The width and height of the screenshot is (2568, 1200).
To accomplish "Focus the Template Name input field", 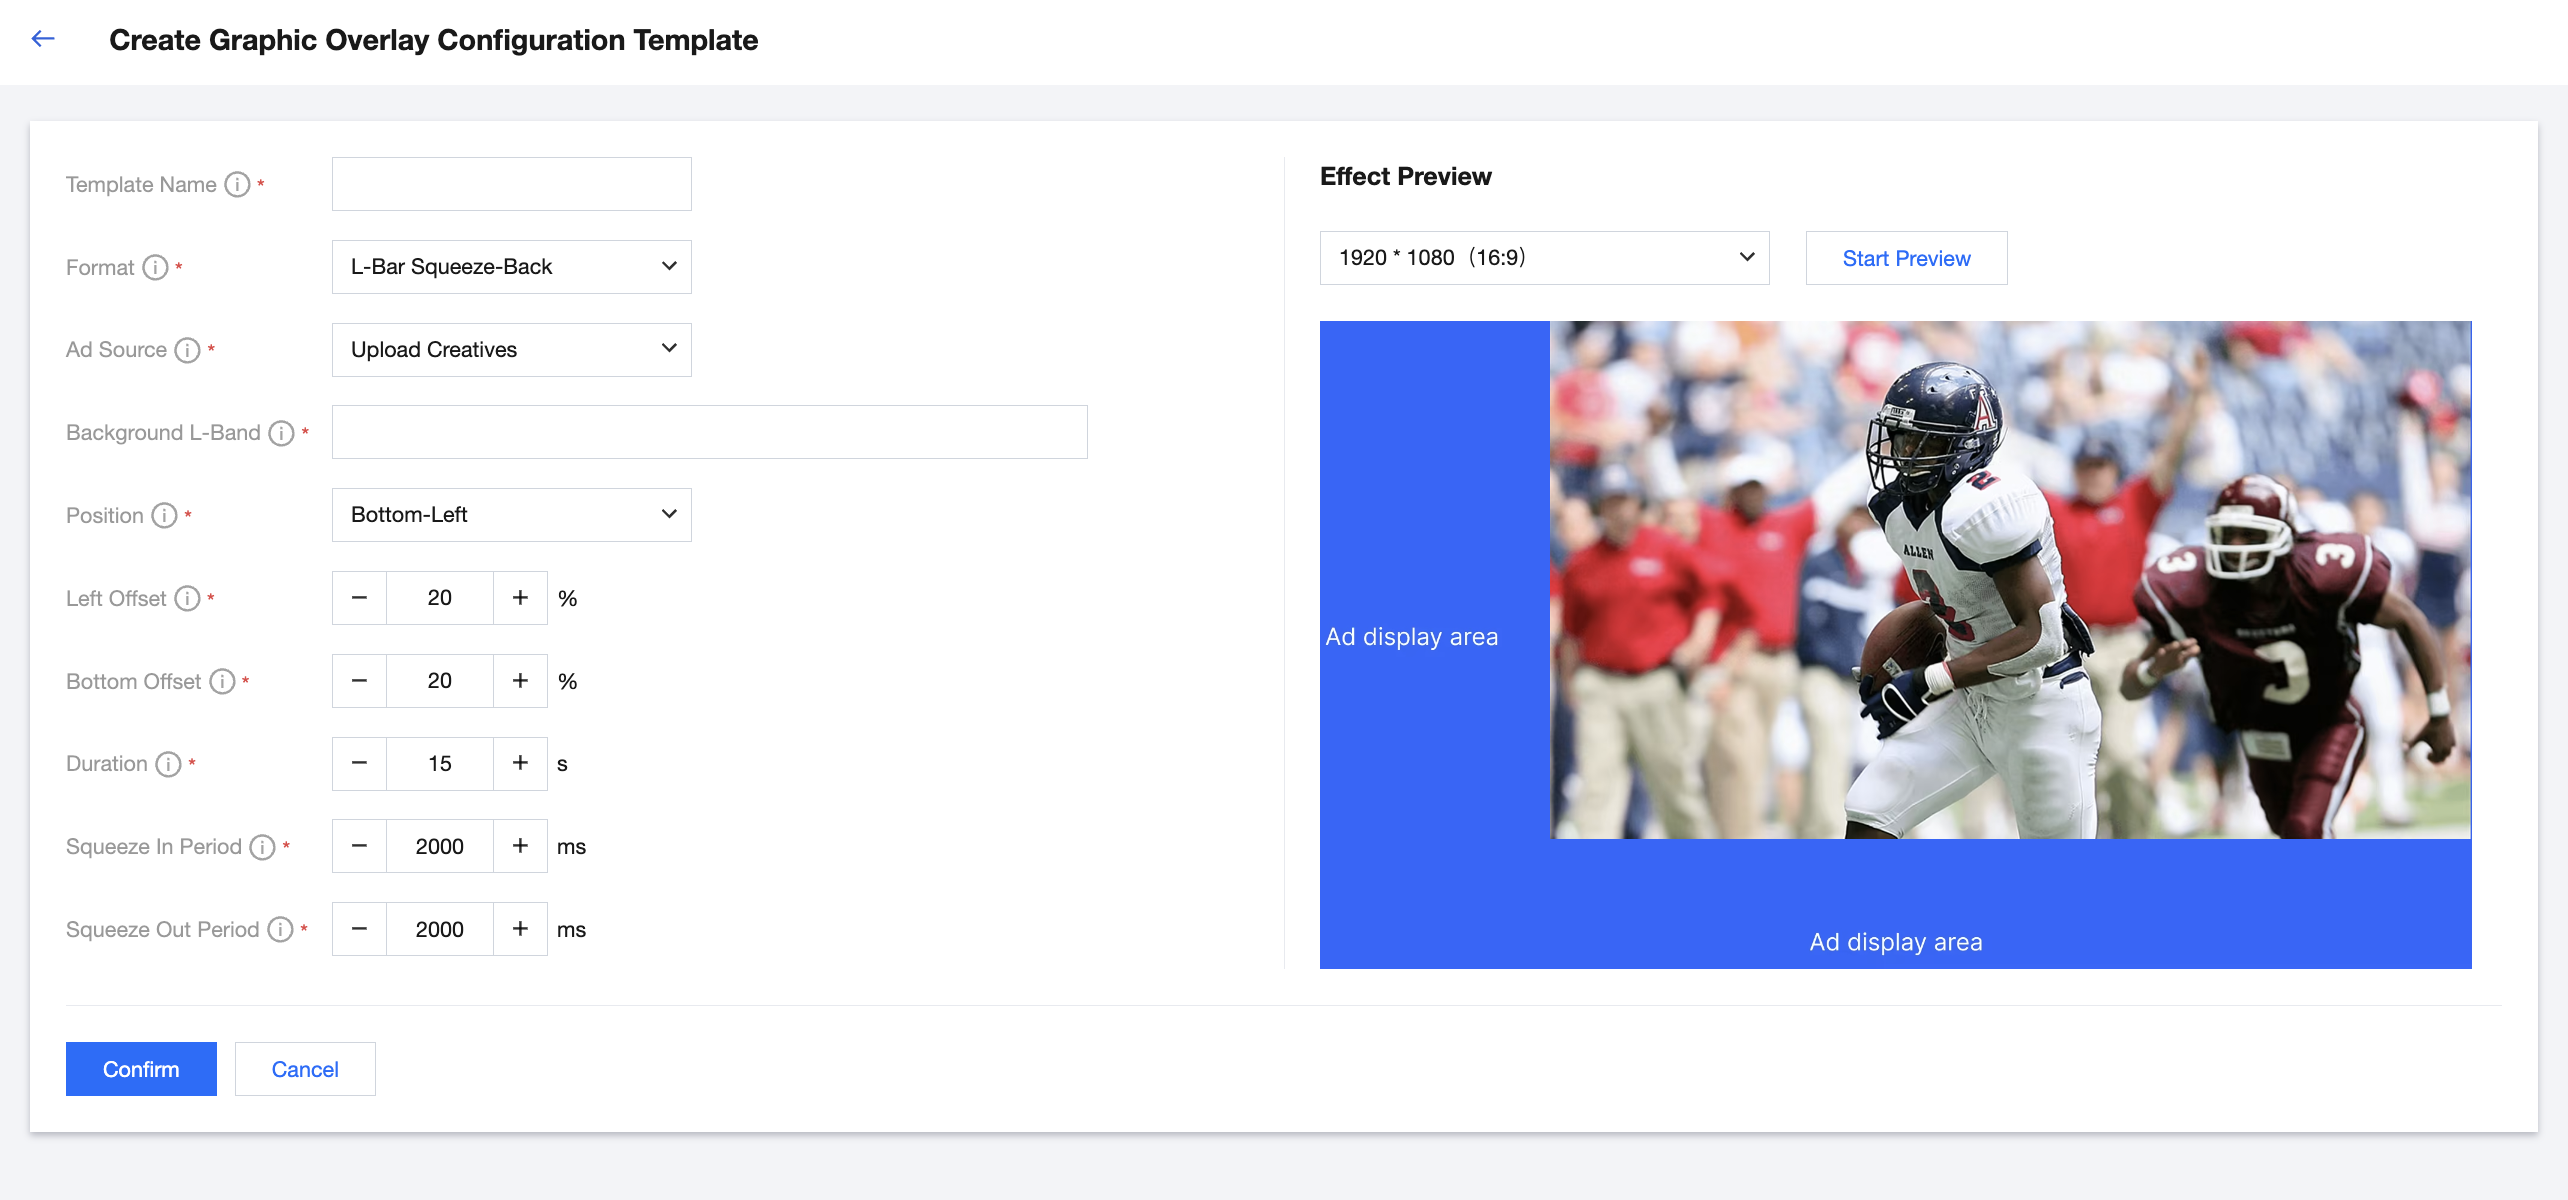I will click(511, 184).
